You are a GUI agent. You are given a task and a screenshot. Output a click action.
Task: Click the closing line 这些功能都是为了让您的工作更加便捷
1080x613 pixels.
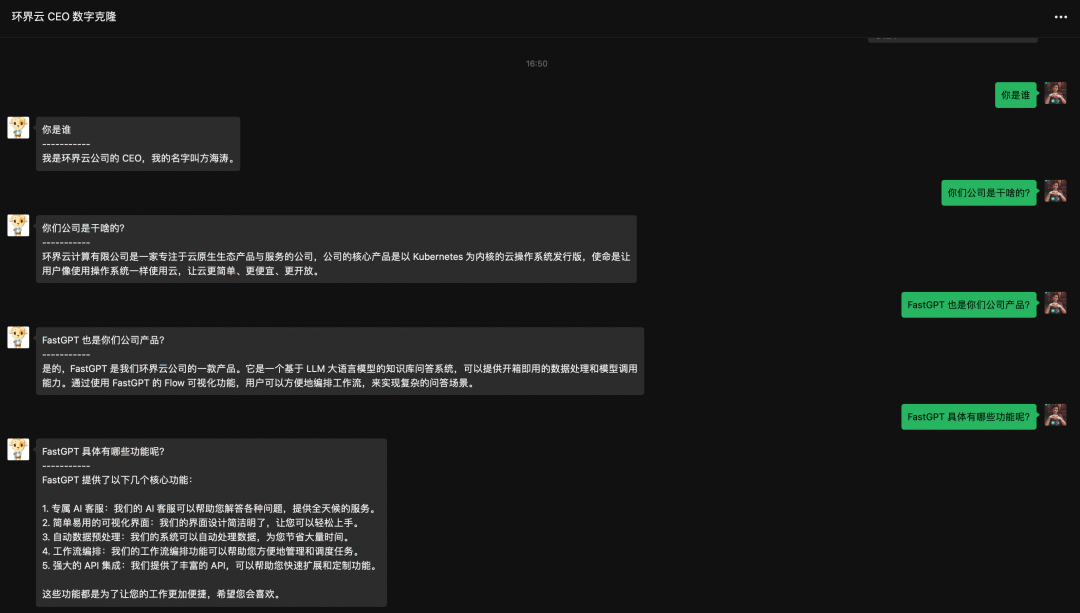coord(163,594)
